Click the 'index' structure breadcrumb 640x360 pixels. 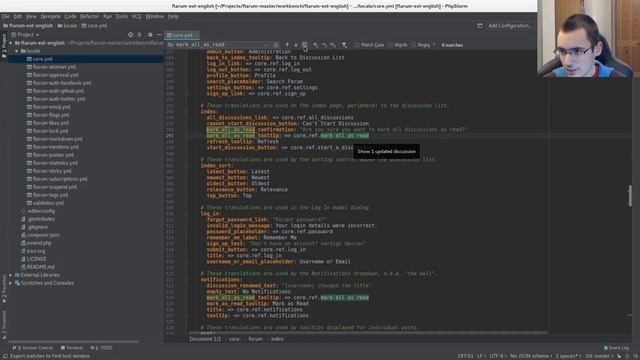coord(277,339)
